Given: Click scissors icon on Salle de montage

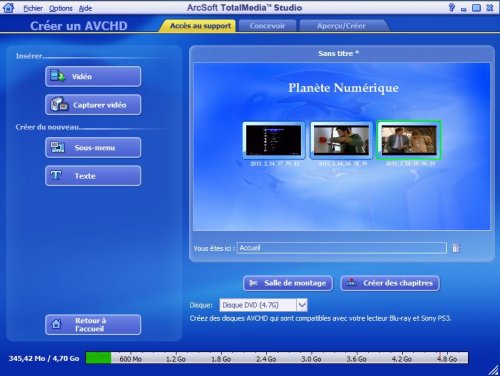Looking at the screenshot, I should [253, 283].
